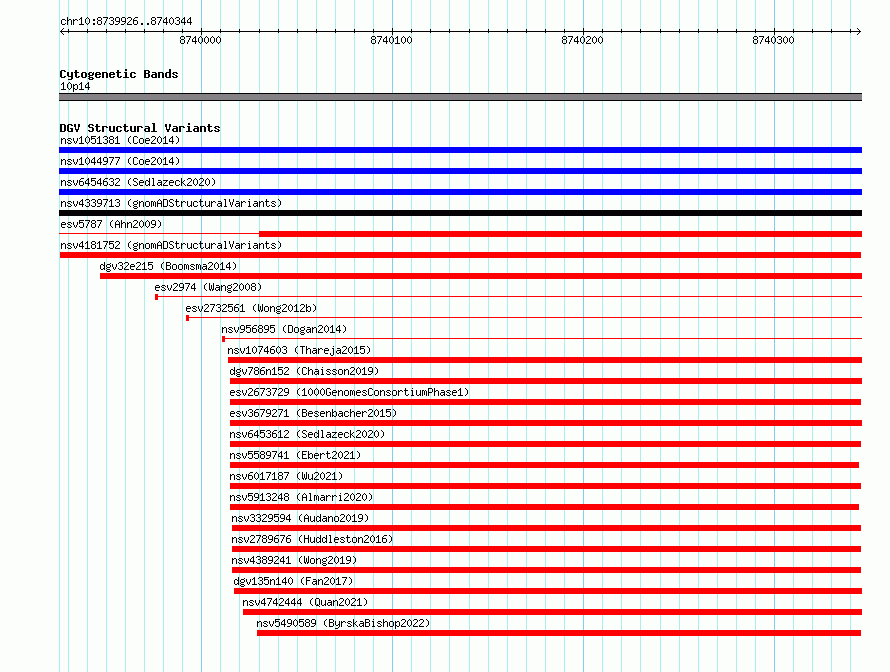Click the red bar of nsv5490589
Image resolution: width=890 pixels, height=672 pixels.
coord(559,633)
